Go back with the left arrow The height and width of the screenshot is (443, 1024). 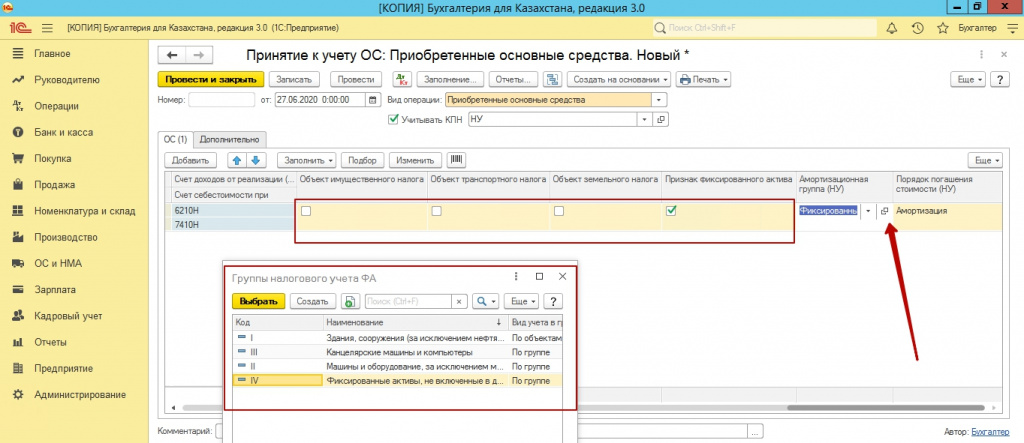tap(173, 55)
